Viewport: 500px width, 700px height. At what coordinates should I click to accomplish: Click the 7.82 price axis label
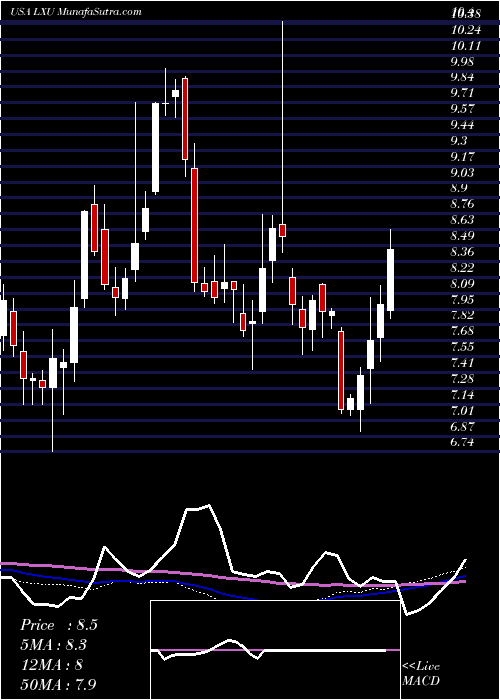coord(463,316)
